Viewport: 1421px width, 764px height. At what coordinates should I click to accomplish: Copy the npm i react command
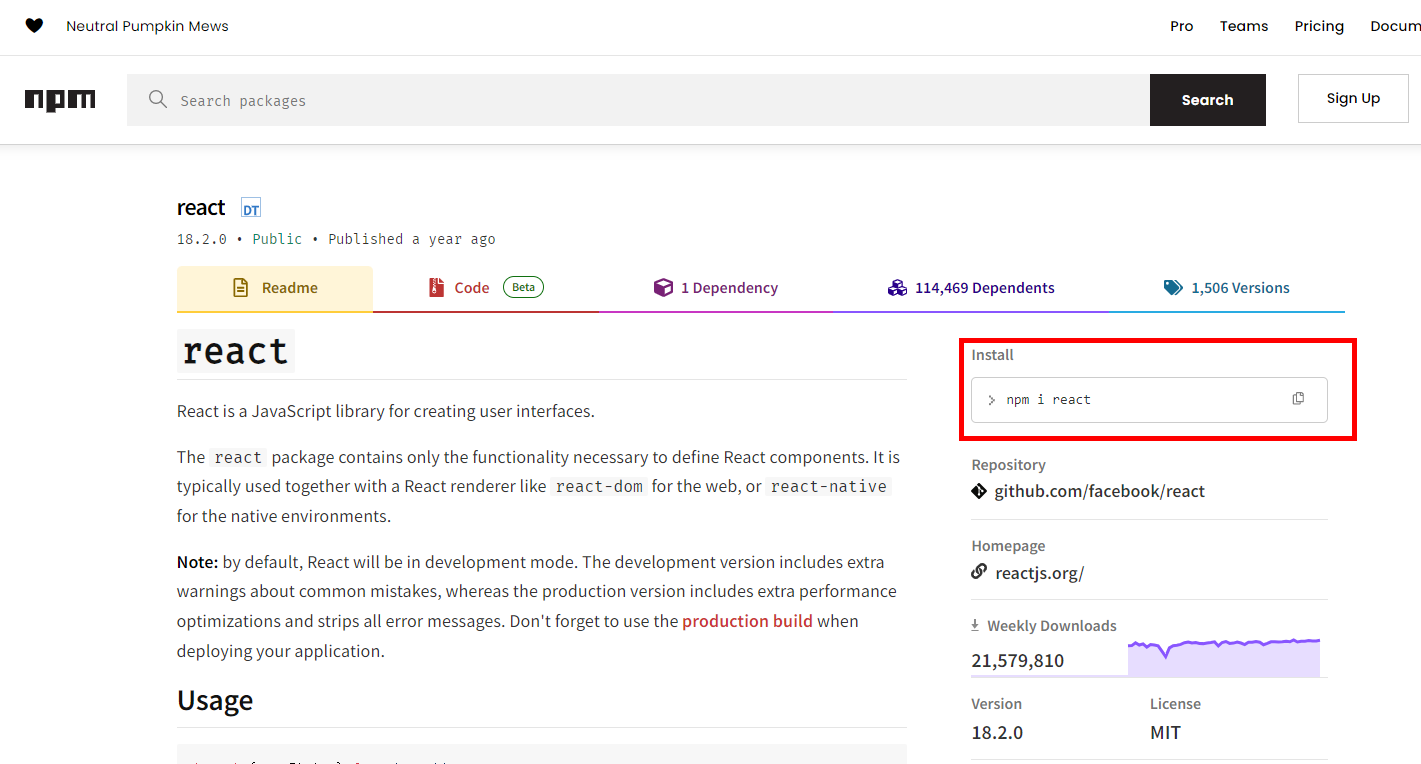[x=1298, y=398]
